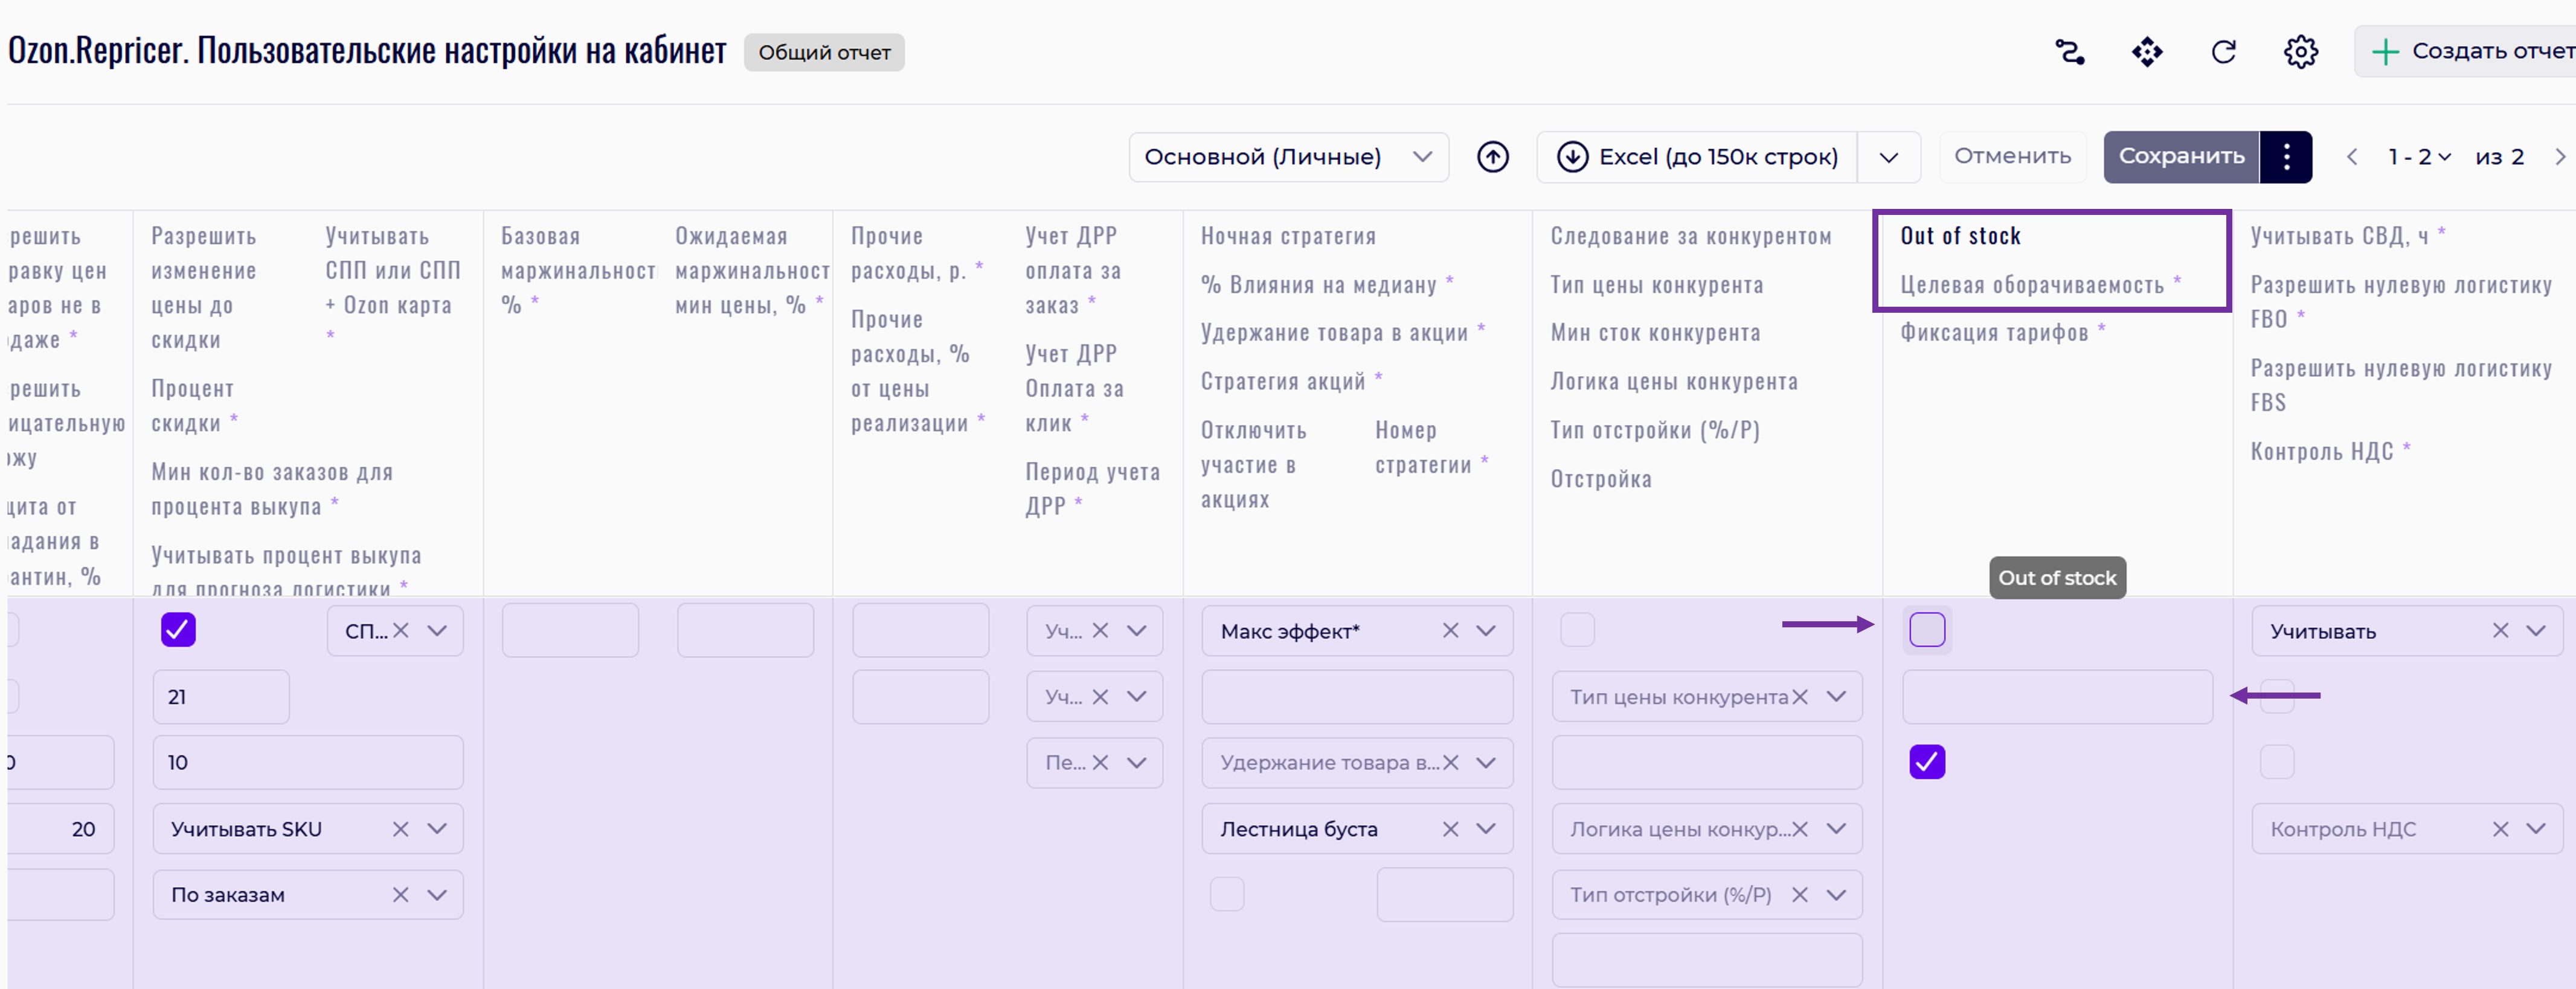Clear the Лестница буста value with X
The height and width of the screenshot is (989, 2576).
point(1450,829)
